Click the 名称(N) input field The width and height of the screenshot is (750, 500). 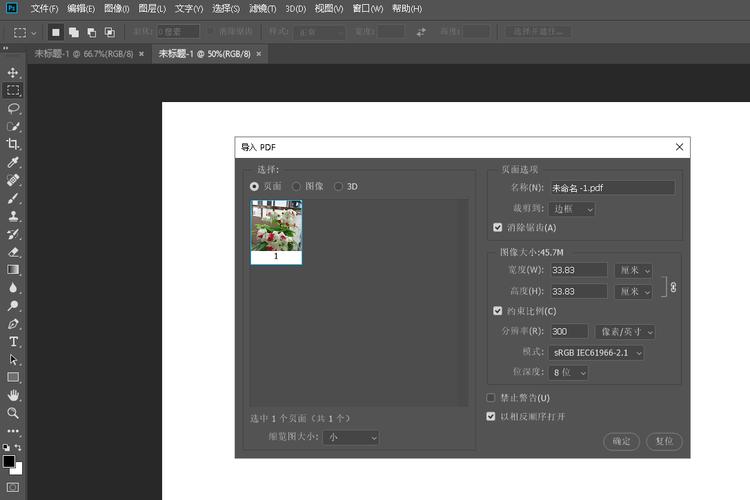pos(612,188)
